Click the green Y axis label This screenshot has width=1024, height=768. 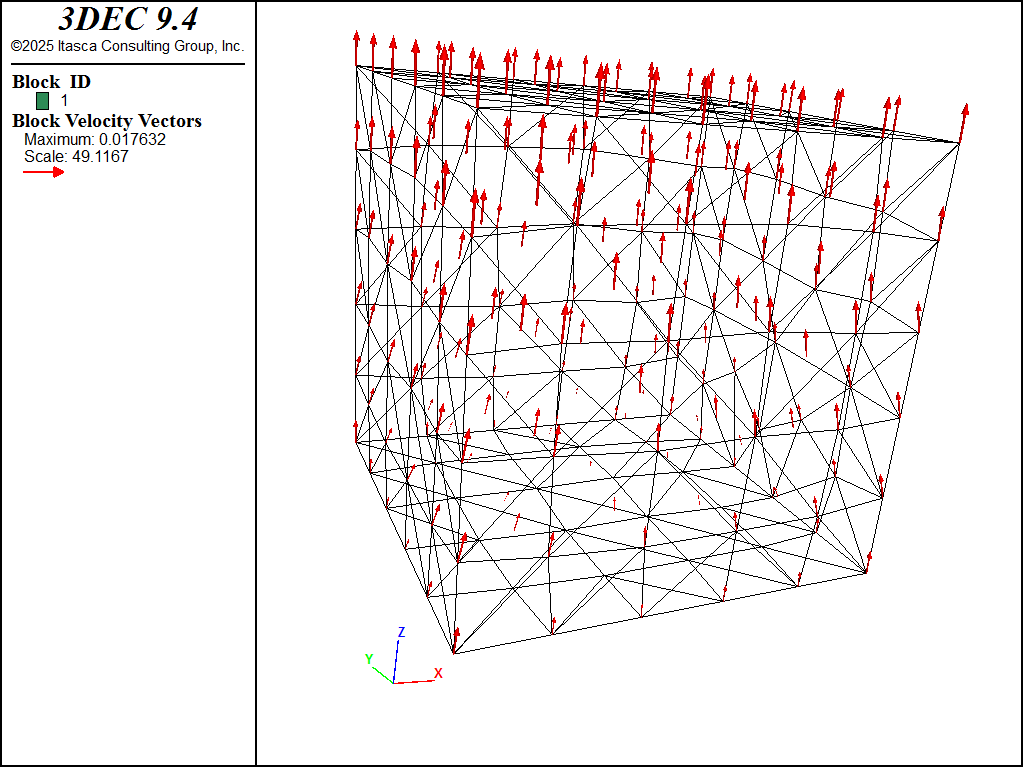[x=368, y=659]
